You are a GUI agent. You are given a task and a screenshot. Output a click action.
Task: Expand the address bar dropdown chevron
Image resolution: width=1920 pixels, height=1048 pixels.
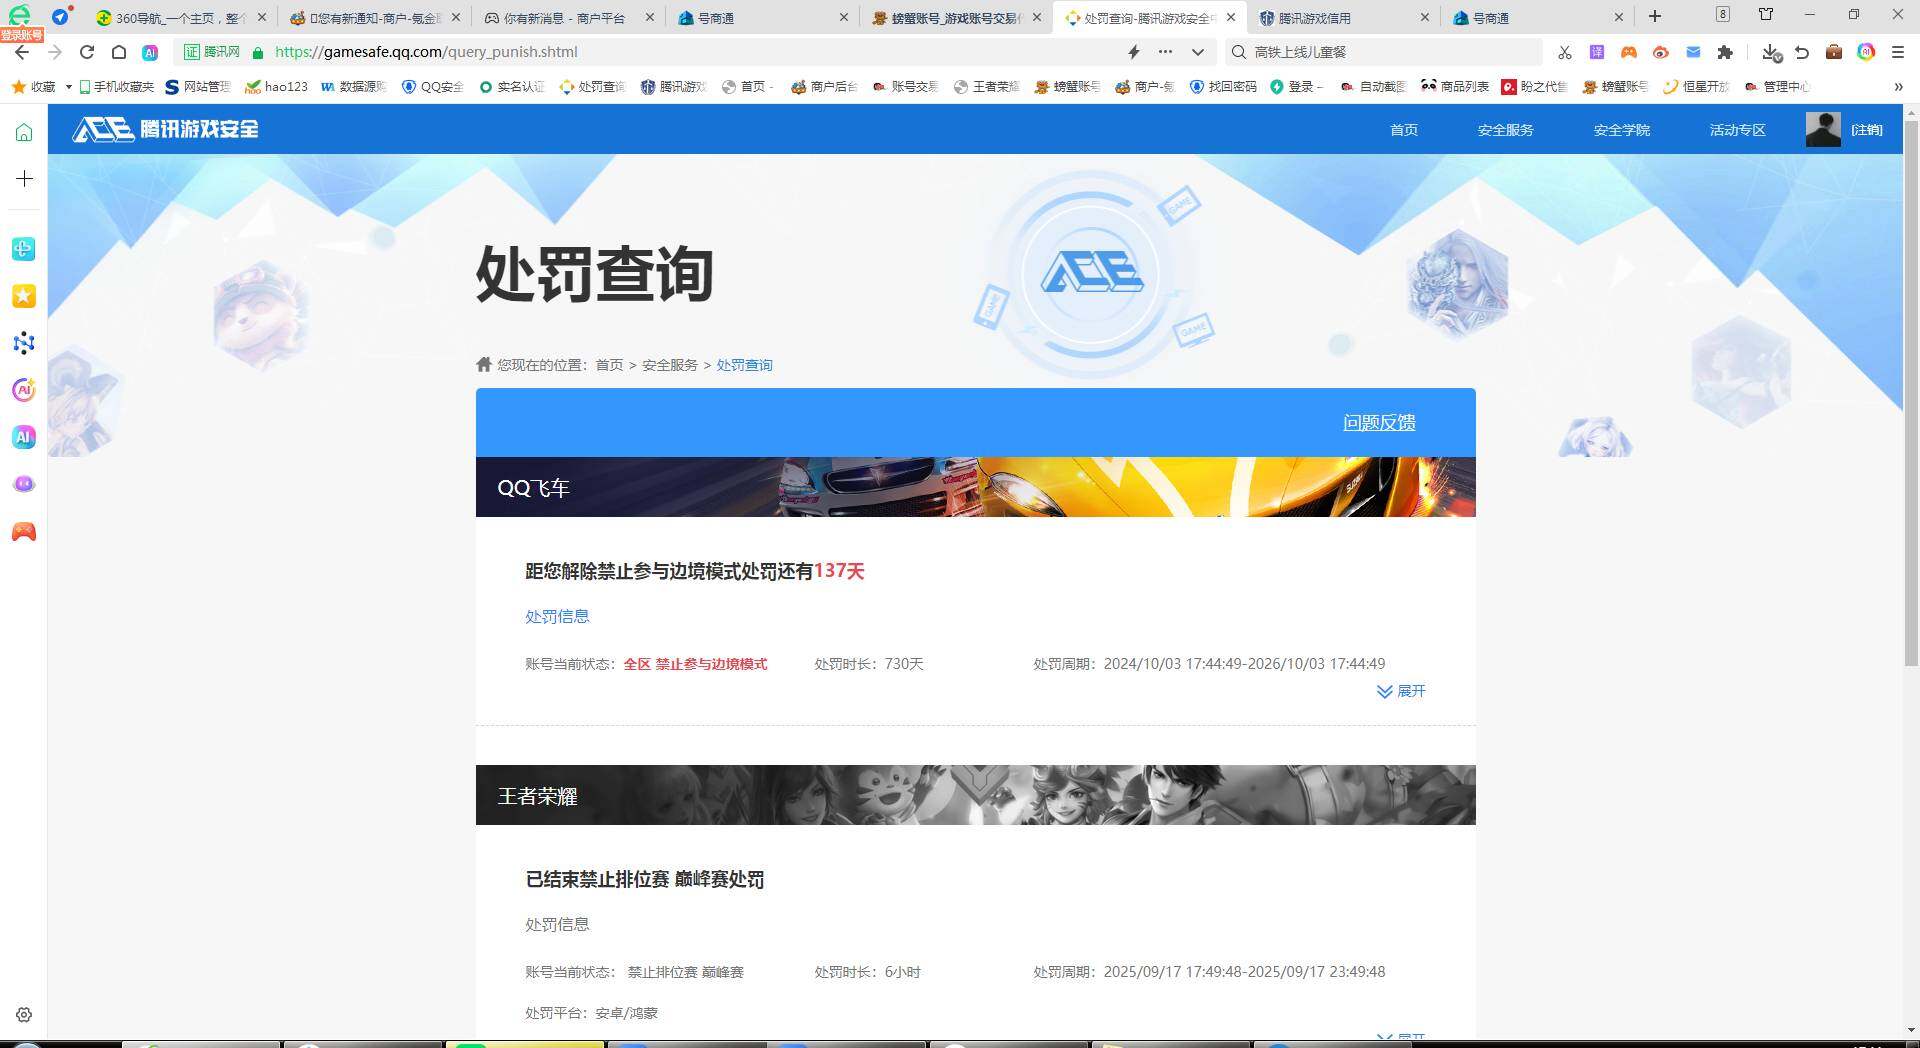1197,52
